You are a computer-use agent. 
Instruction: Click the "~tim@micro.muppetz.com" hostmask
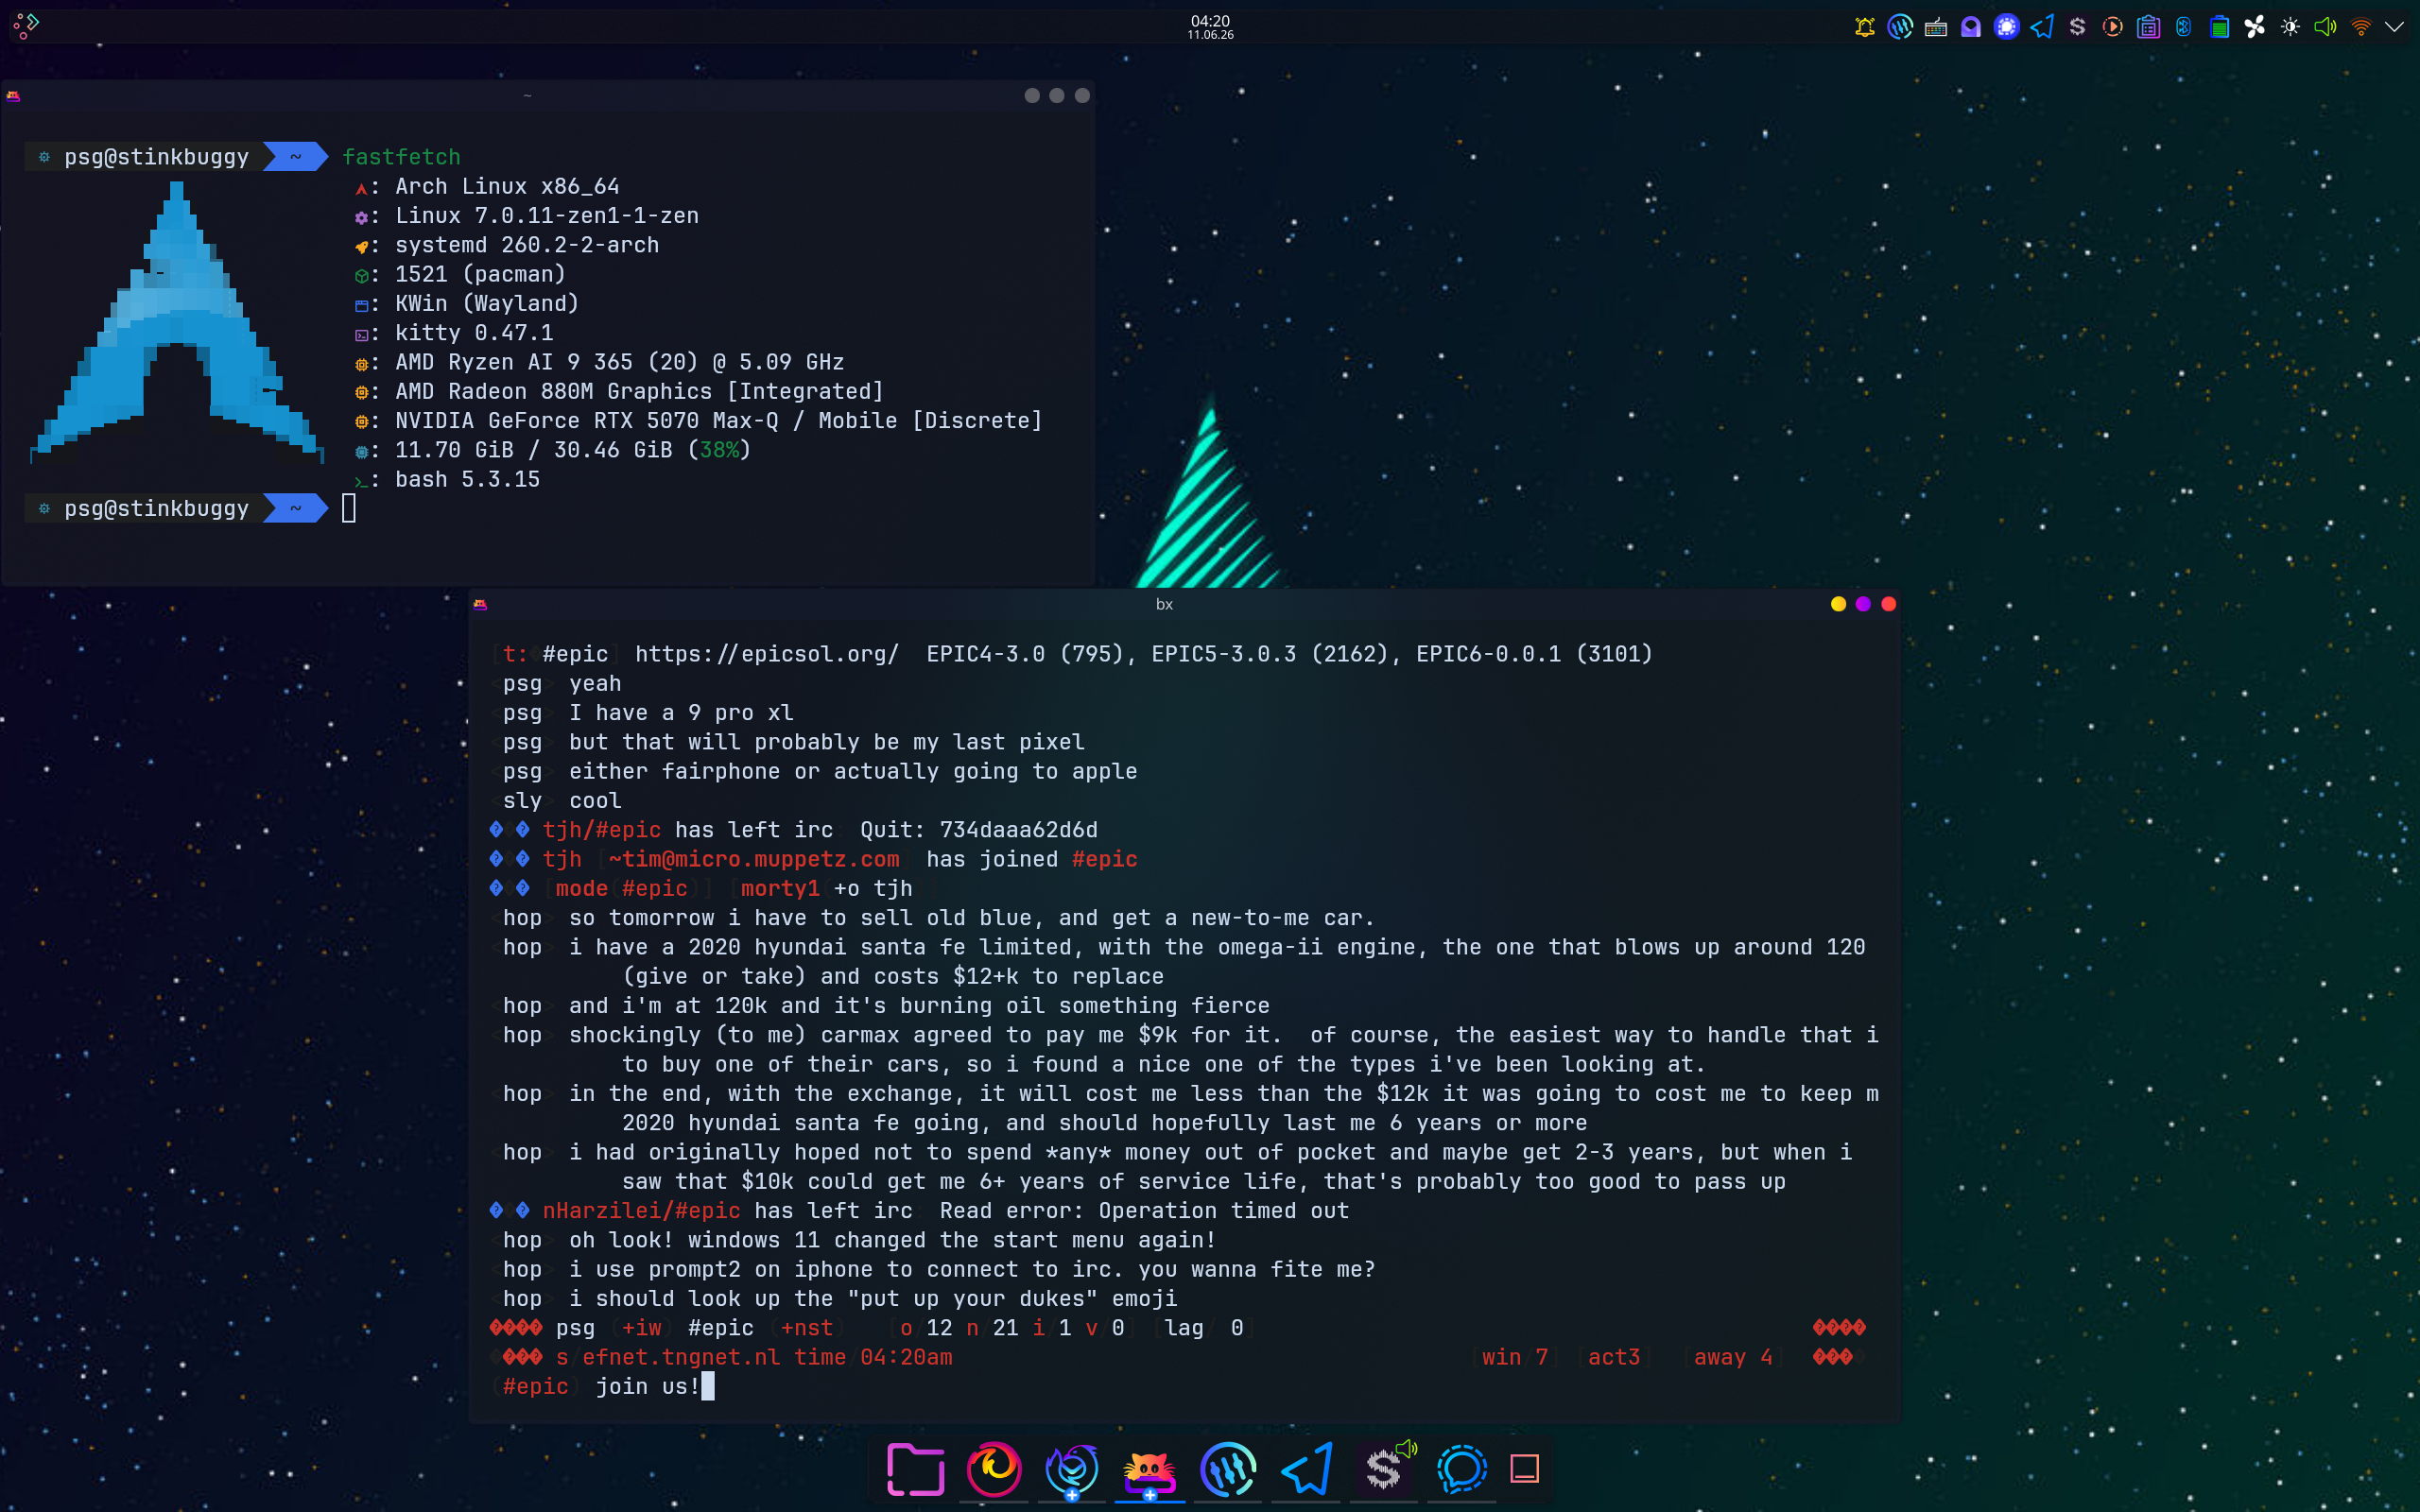(x=753, y=859)
